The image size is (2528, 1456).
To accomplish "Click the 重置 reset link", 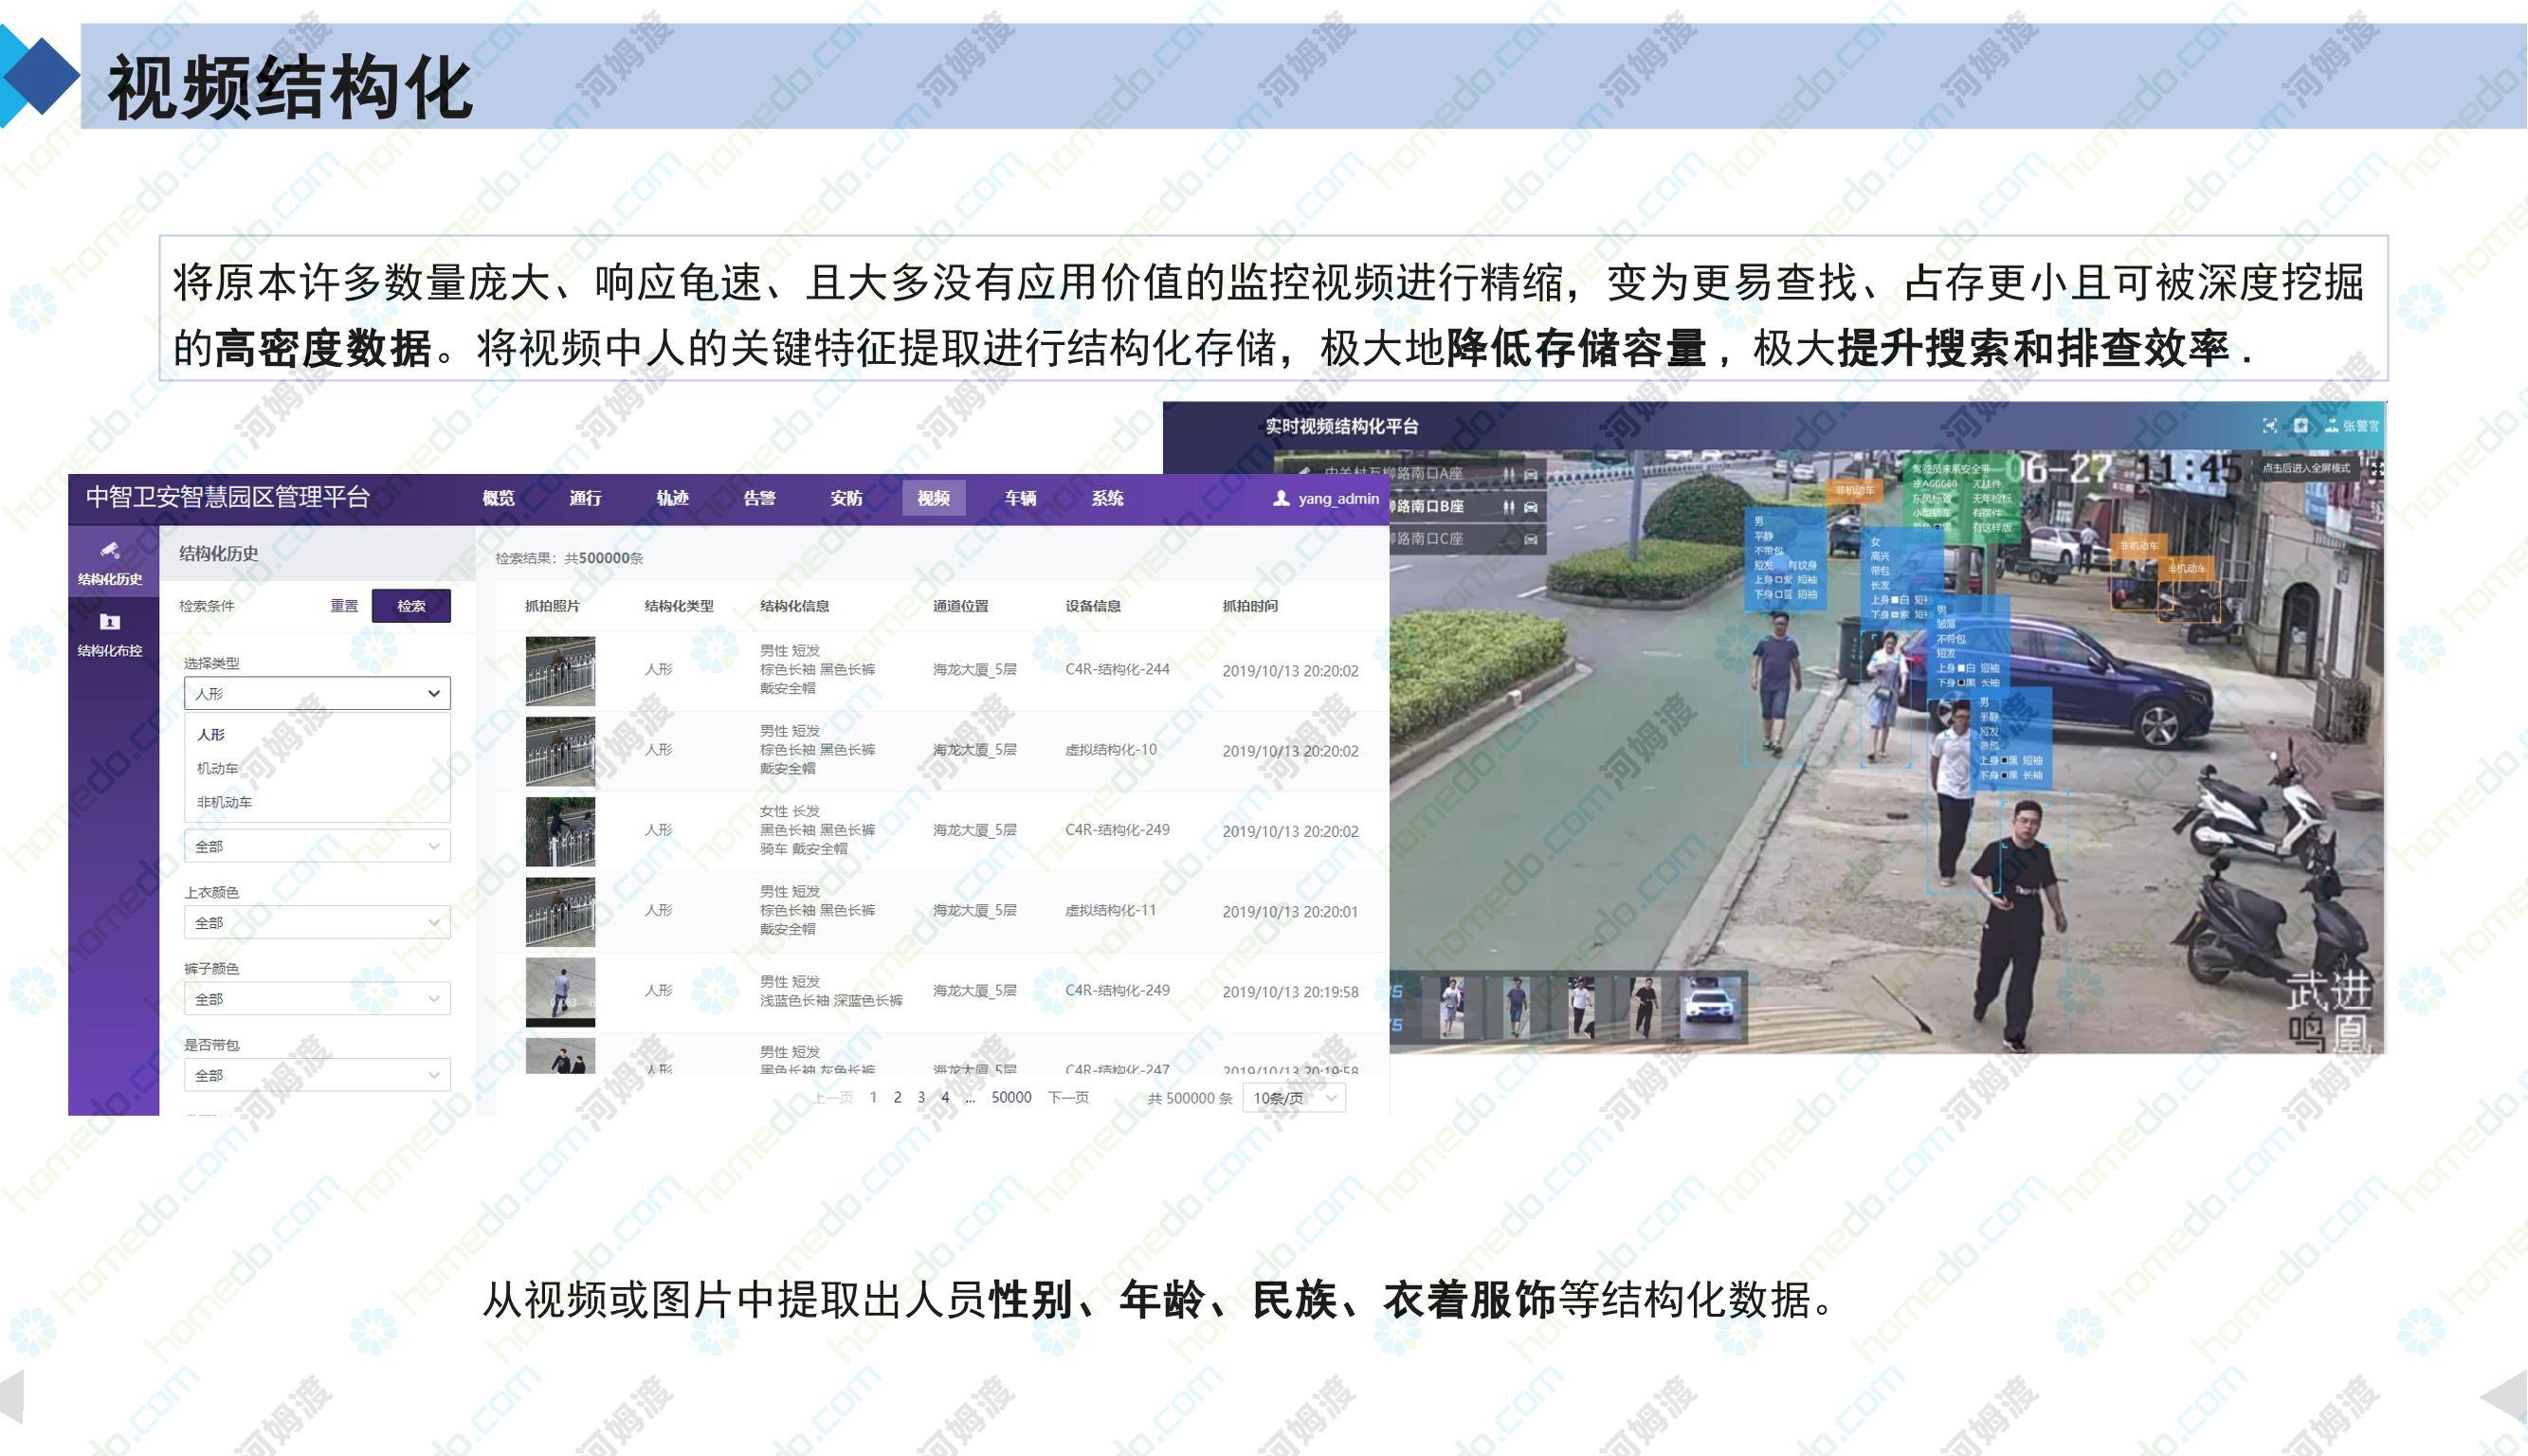I will (344, 606).
